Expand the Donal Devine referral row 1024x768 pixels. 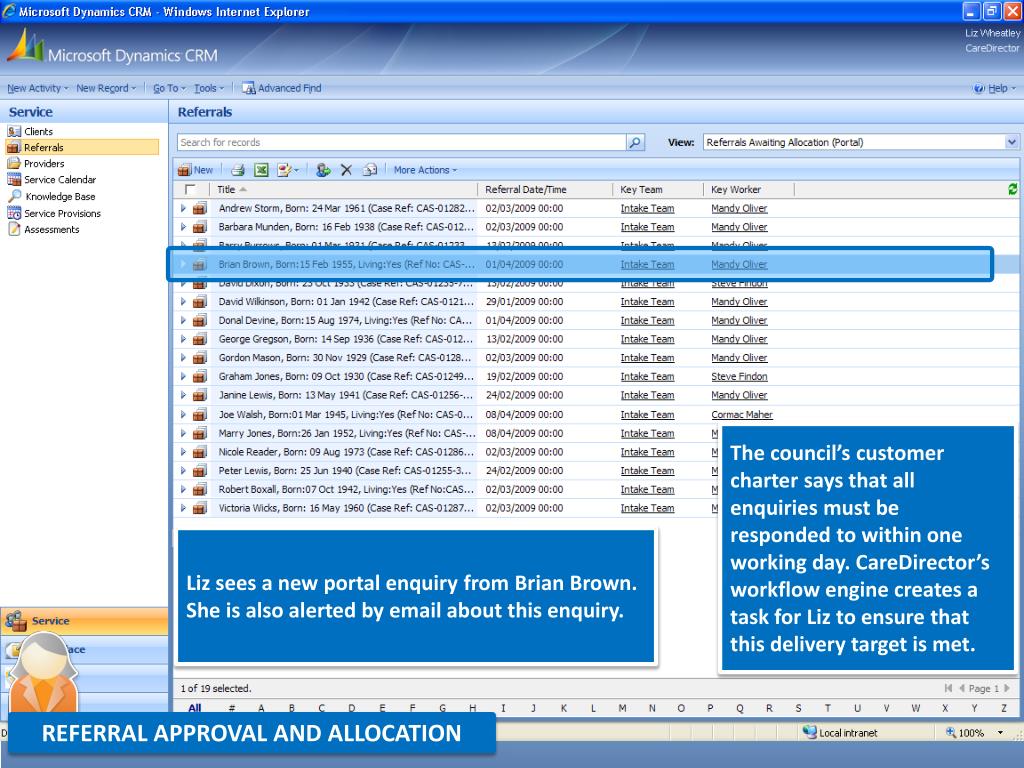tap(183, 321)
